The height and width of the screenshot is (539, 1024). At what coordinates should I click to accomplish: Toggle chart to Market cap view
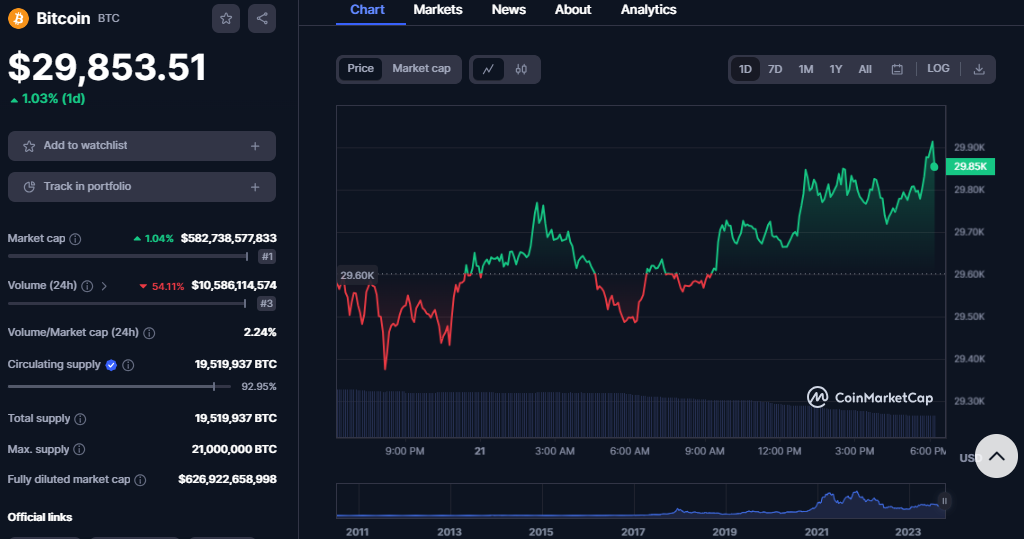(421, 69)
